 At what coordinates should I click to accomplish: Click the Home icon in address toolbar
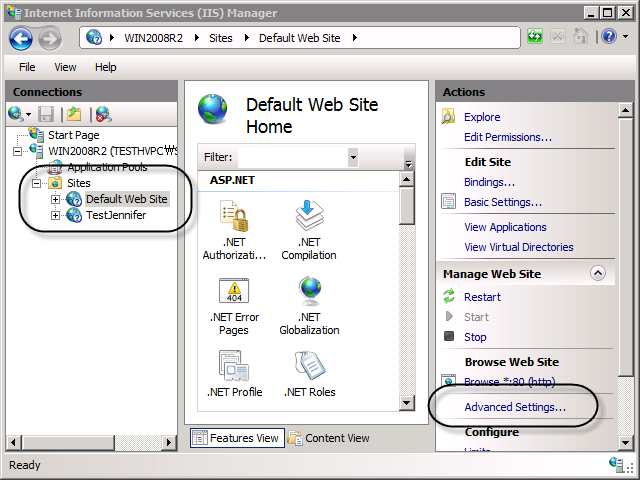[580, 37]
